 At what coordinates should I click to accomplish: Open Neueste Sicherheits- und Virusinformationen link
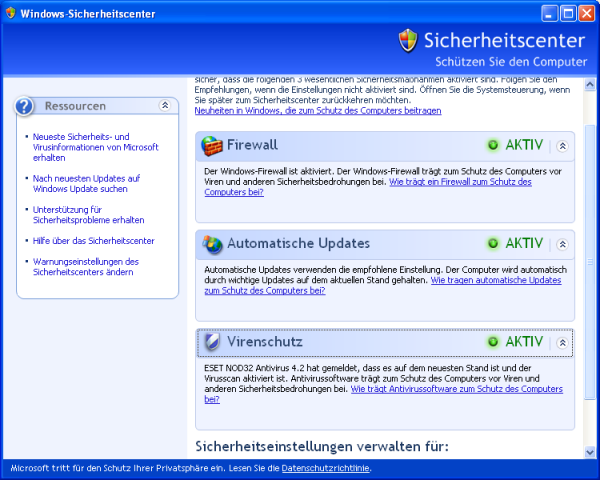point(95,147)
